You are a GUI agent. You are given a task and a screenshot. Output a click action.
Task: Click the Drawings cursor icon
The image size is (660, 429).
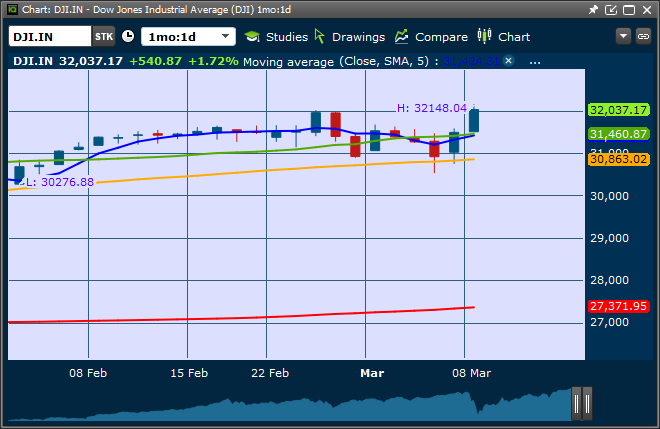tap(319, 36)
